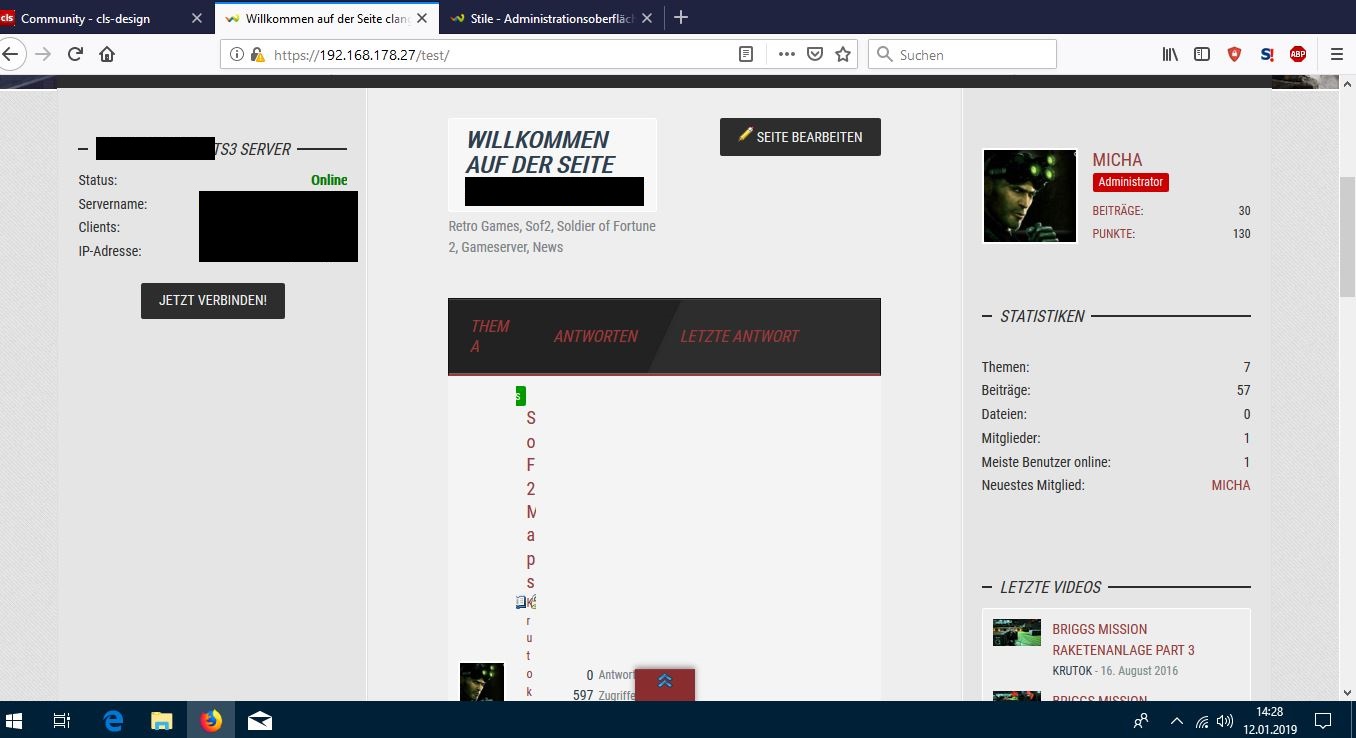Bookmark this page with the star icon

843,55
